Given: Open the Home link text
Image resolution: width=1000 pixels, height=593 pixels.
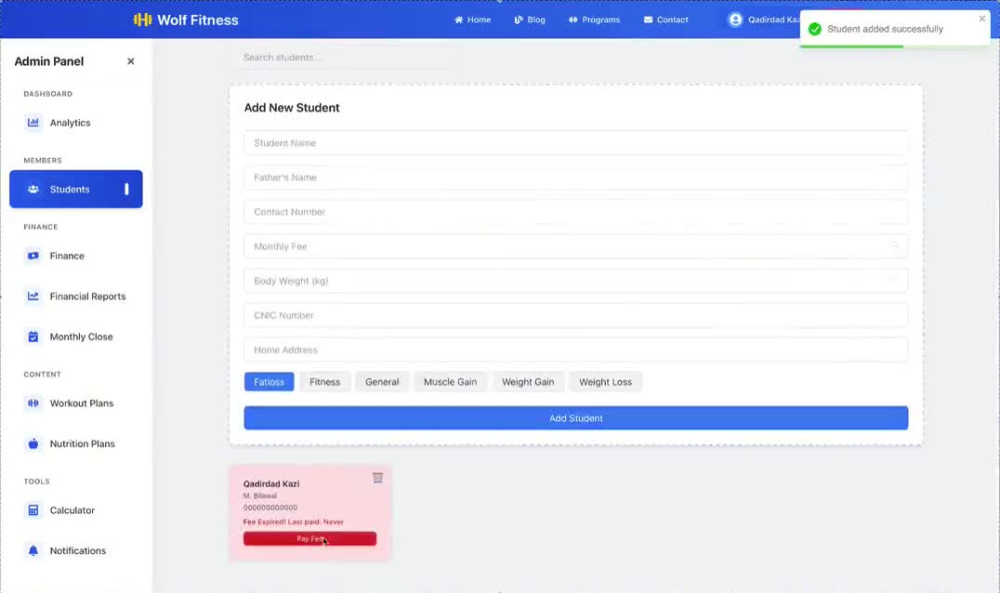Looking at the screenshot, I should tap(479, 20).
